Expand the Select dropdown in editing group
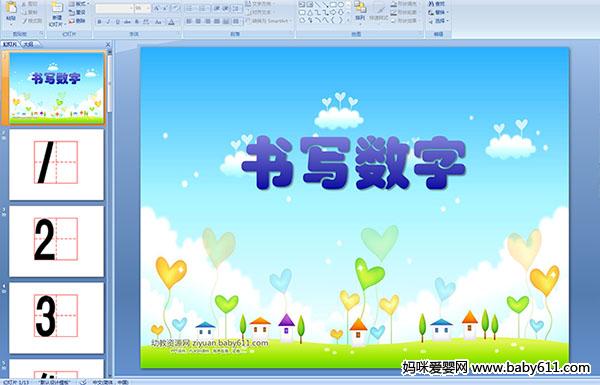This screenshot has width=600, height=385. (439, 21)
